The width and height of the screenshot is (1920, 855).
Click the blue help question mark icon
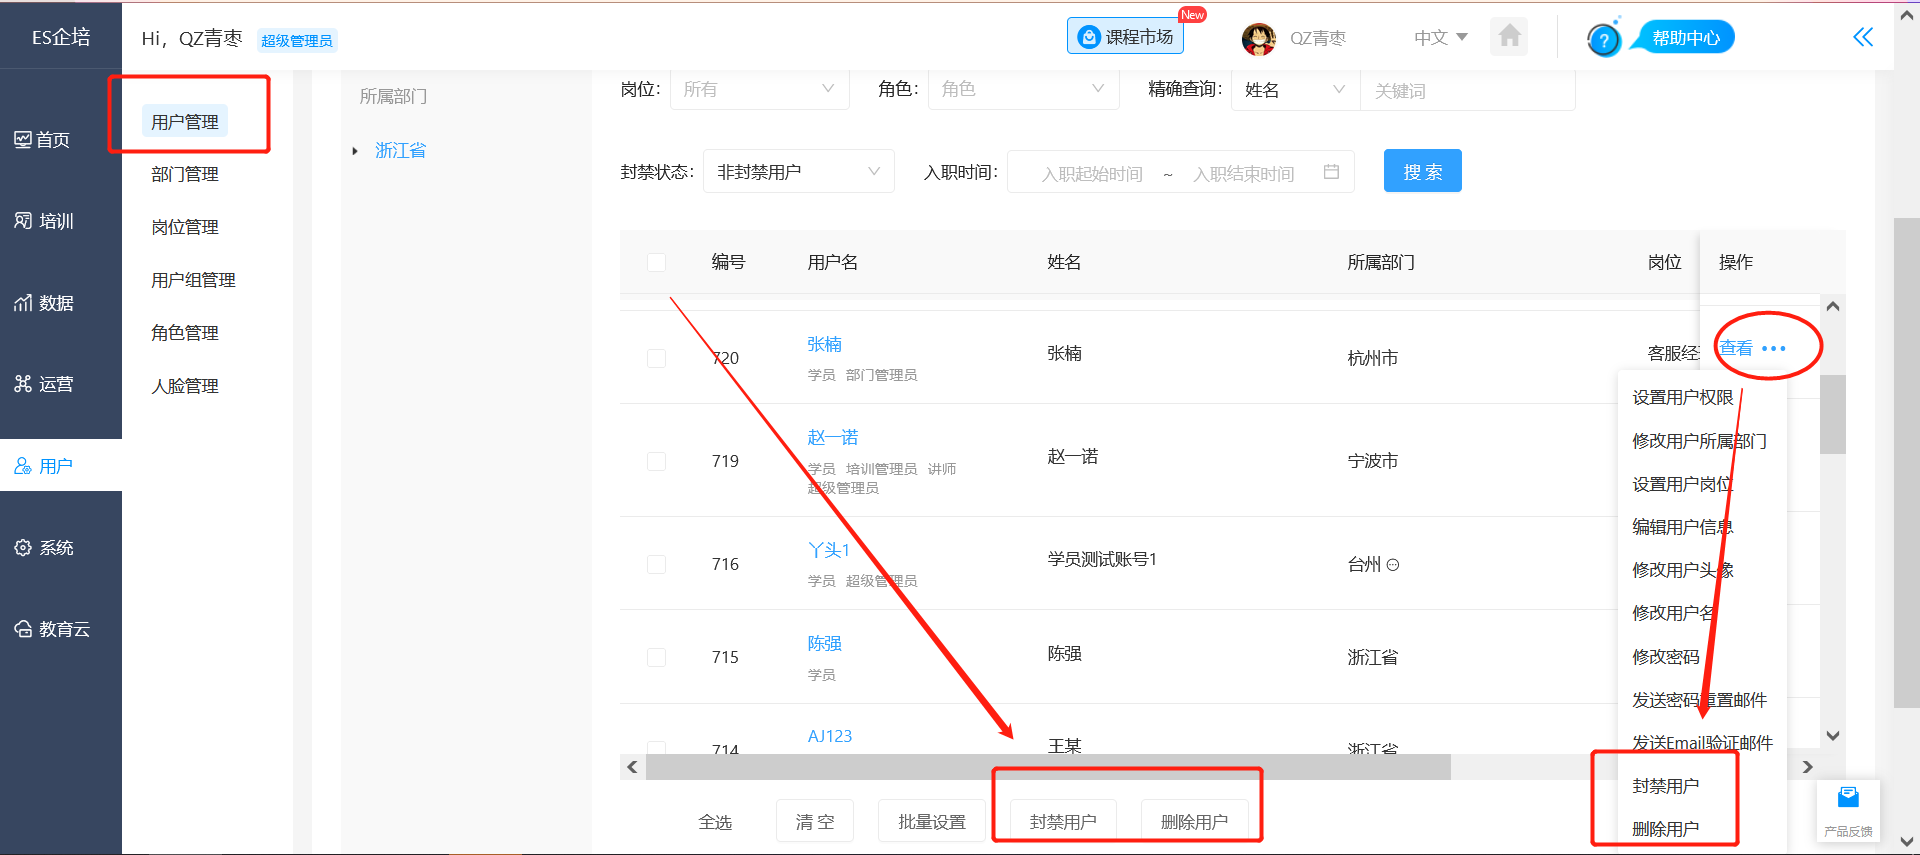point(1603,40)
